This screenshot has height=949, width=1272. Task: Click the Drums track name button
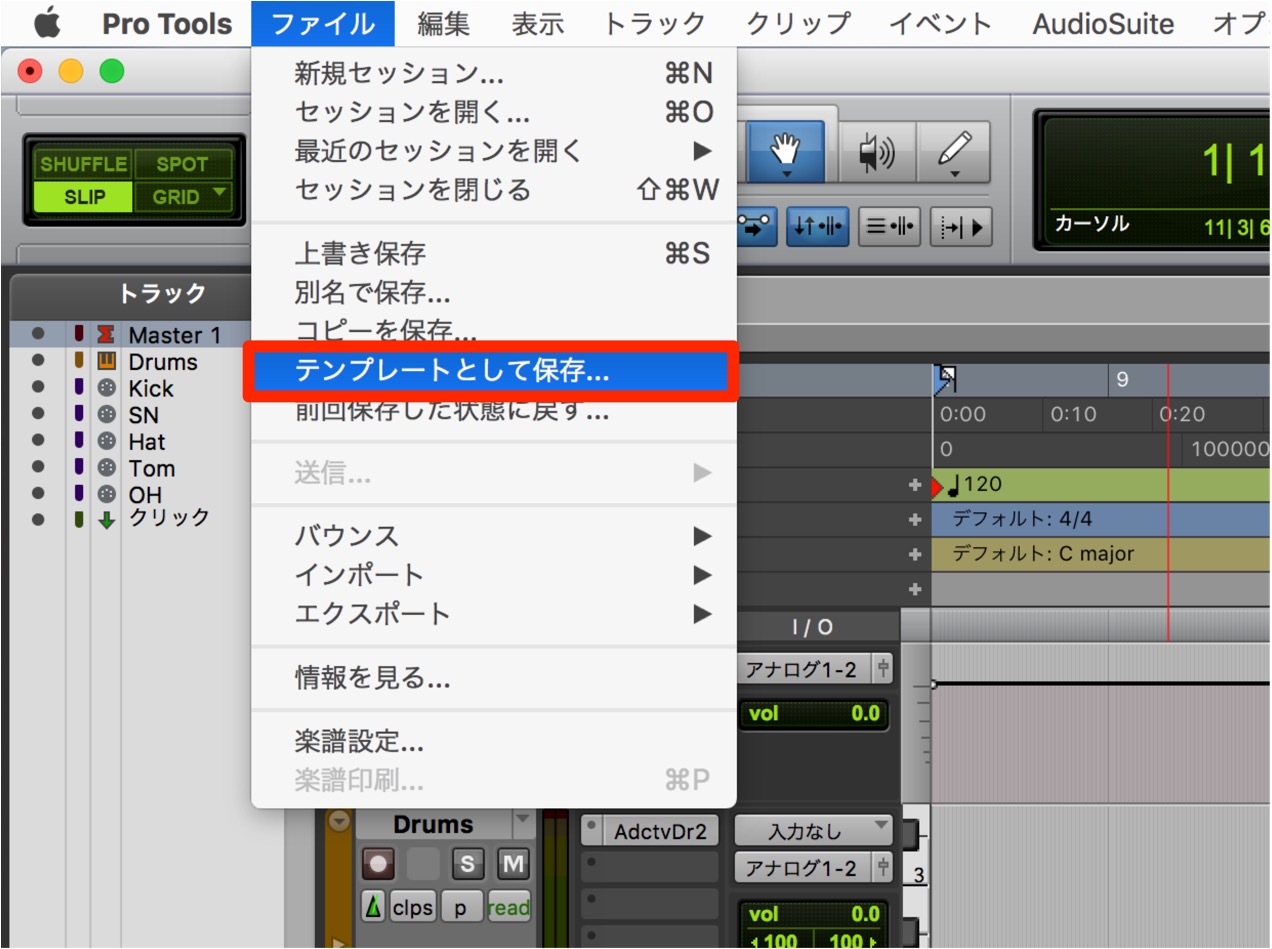(x=433, y=825)
